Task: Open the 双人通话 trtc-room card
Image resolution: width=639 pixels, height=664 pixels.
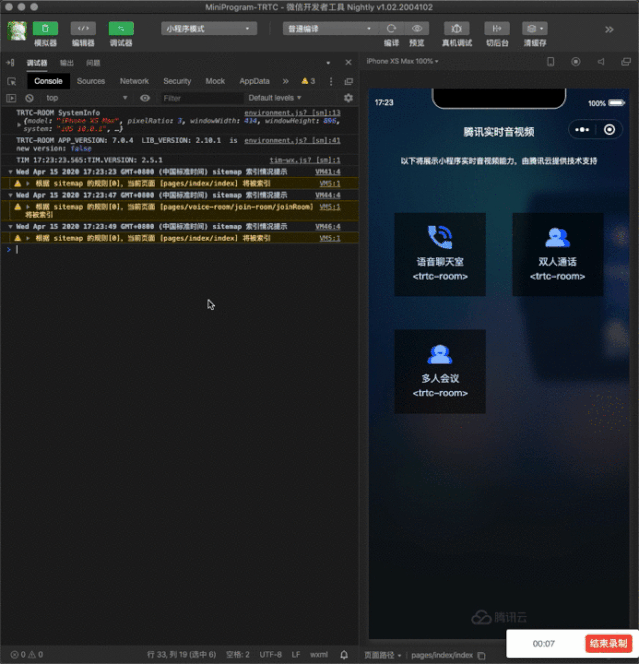Action: click(557, 254)
